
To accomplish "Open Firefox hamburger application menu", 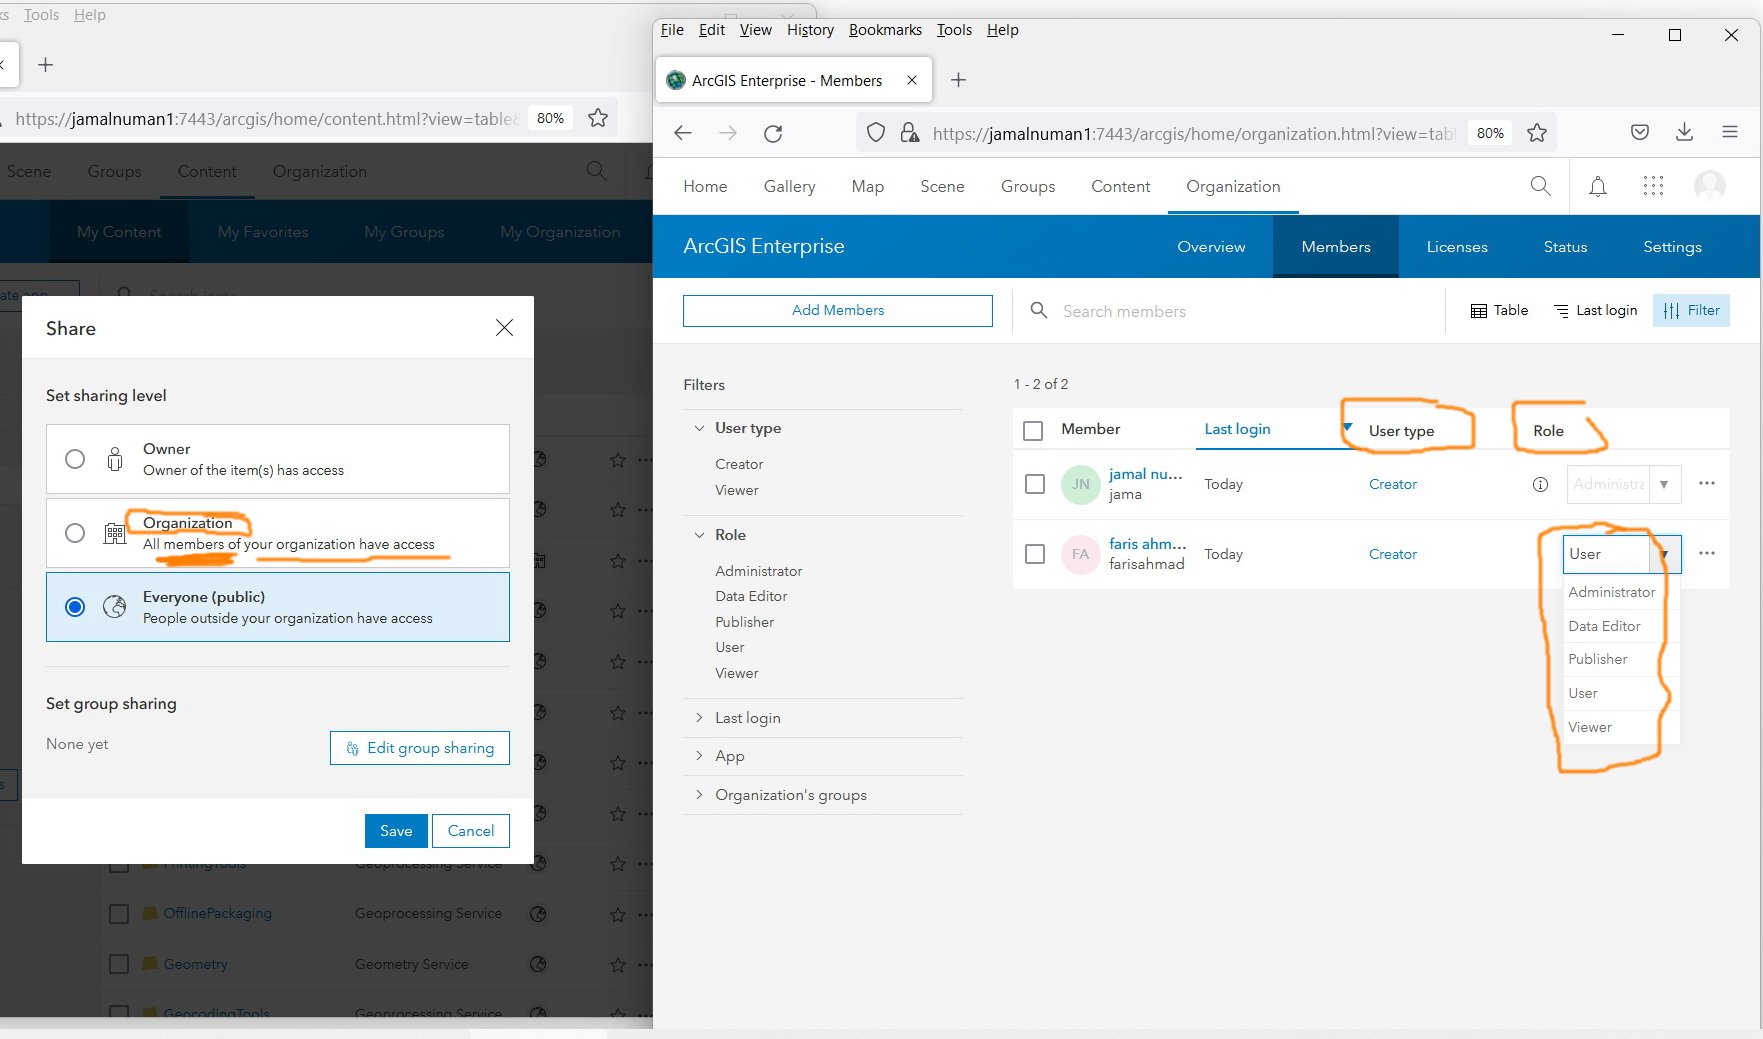I will pos(1730,132).
